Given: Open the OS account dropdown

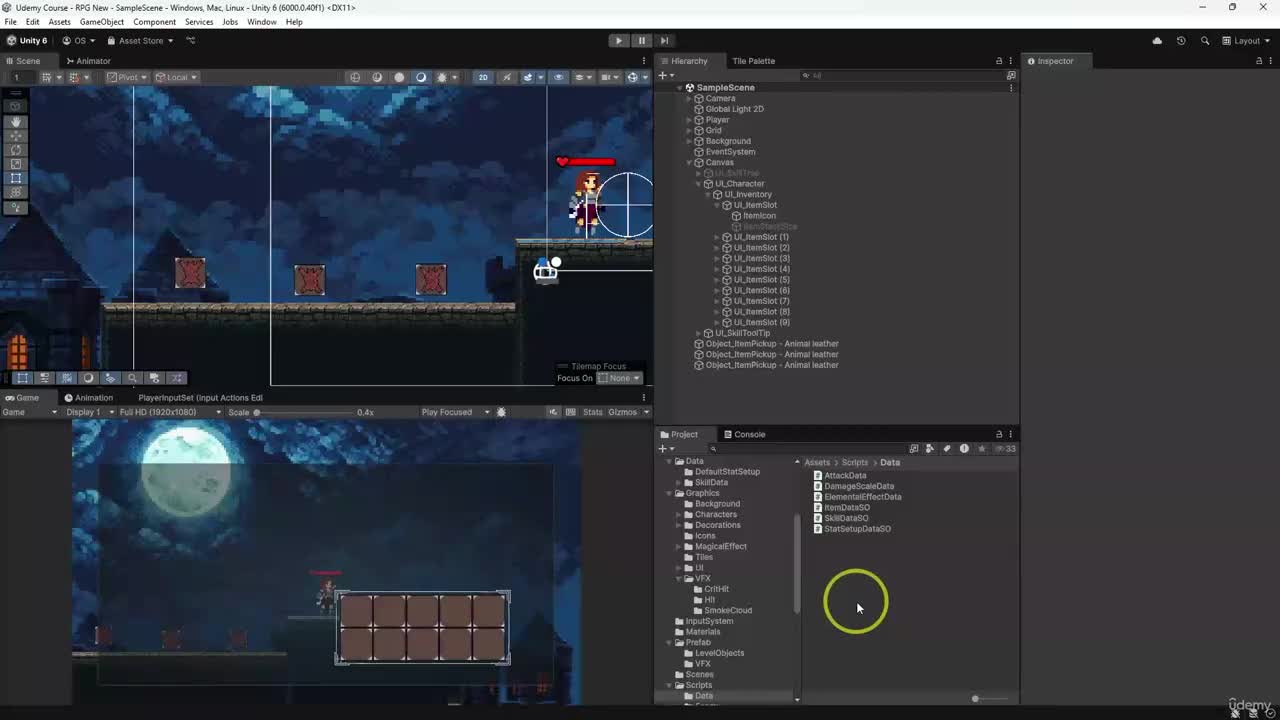Looking at the screenshot, I should [79, 41].
